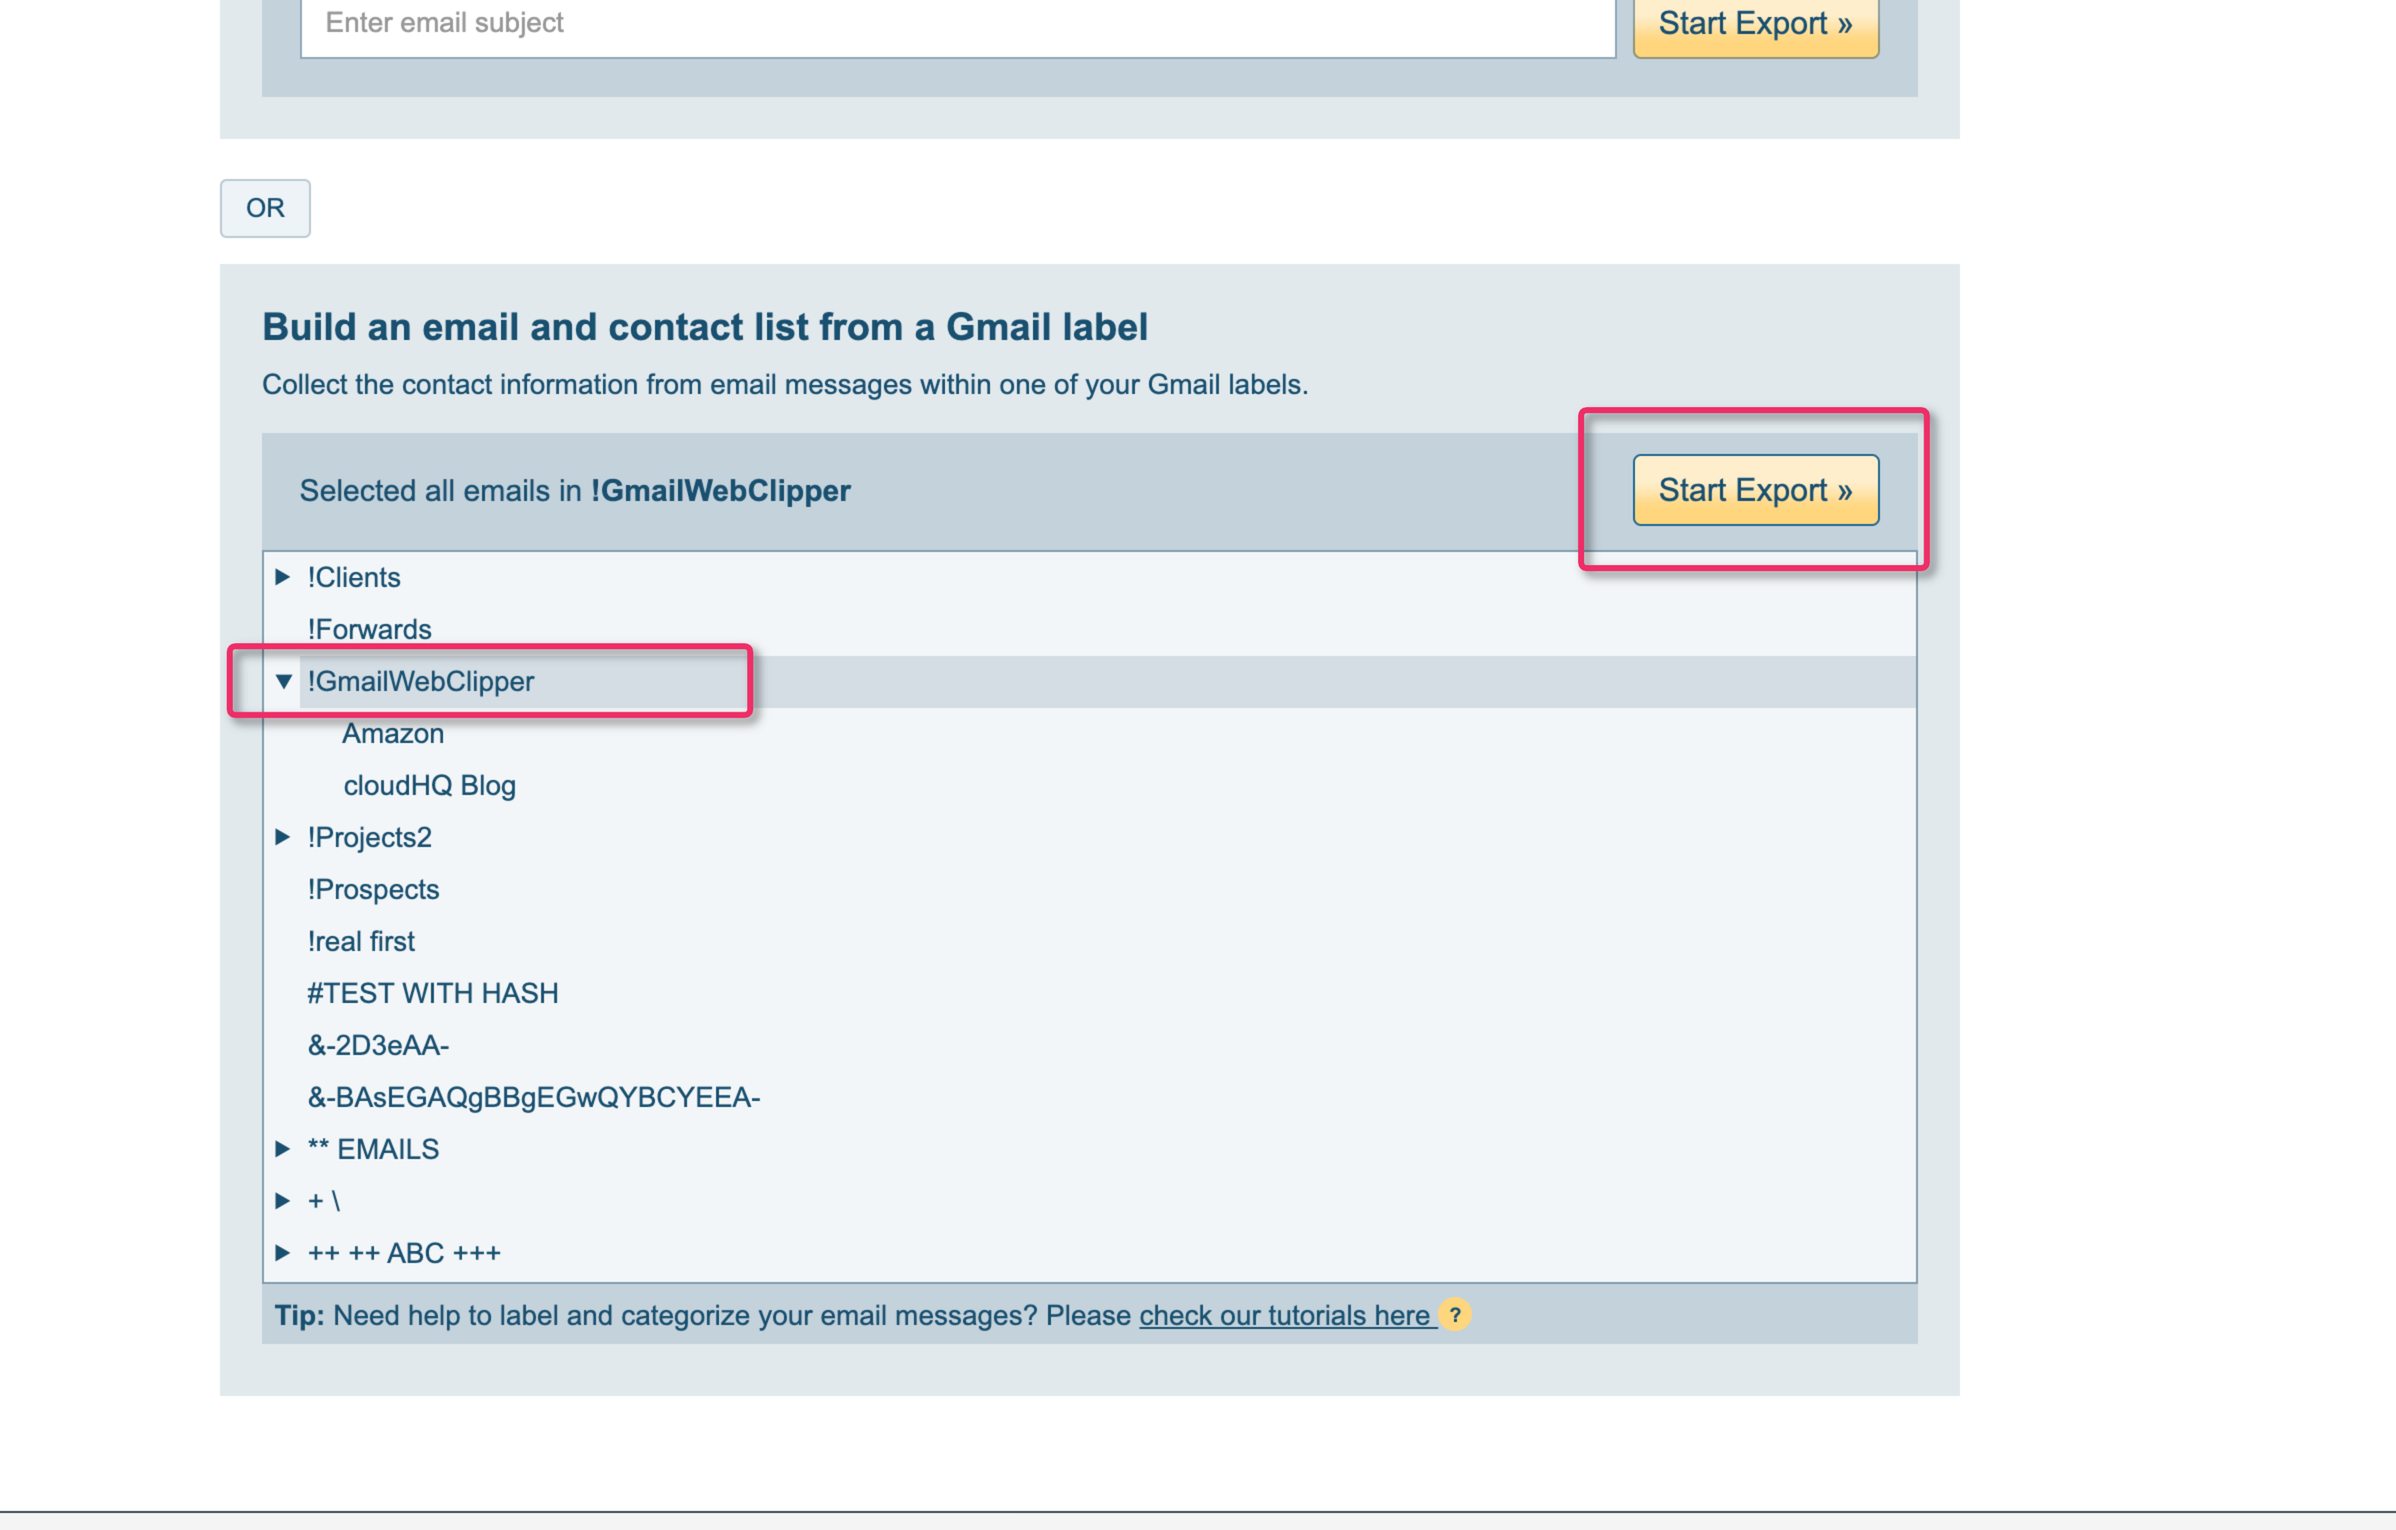Click Start Export for the Gmail label
Viewport: 2396px width, 1530px height.
1755,490
